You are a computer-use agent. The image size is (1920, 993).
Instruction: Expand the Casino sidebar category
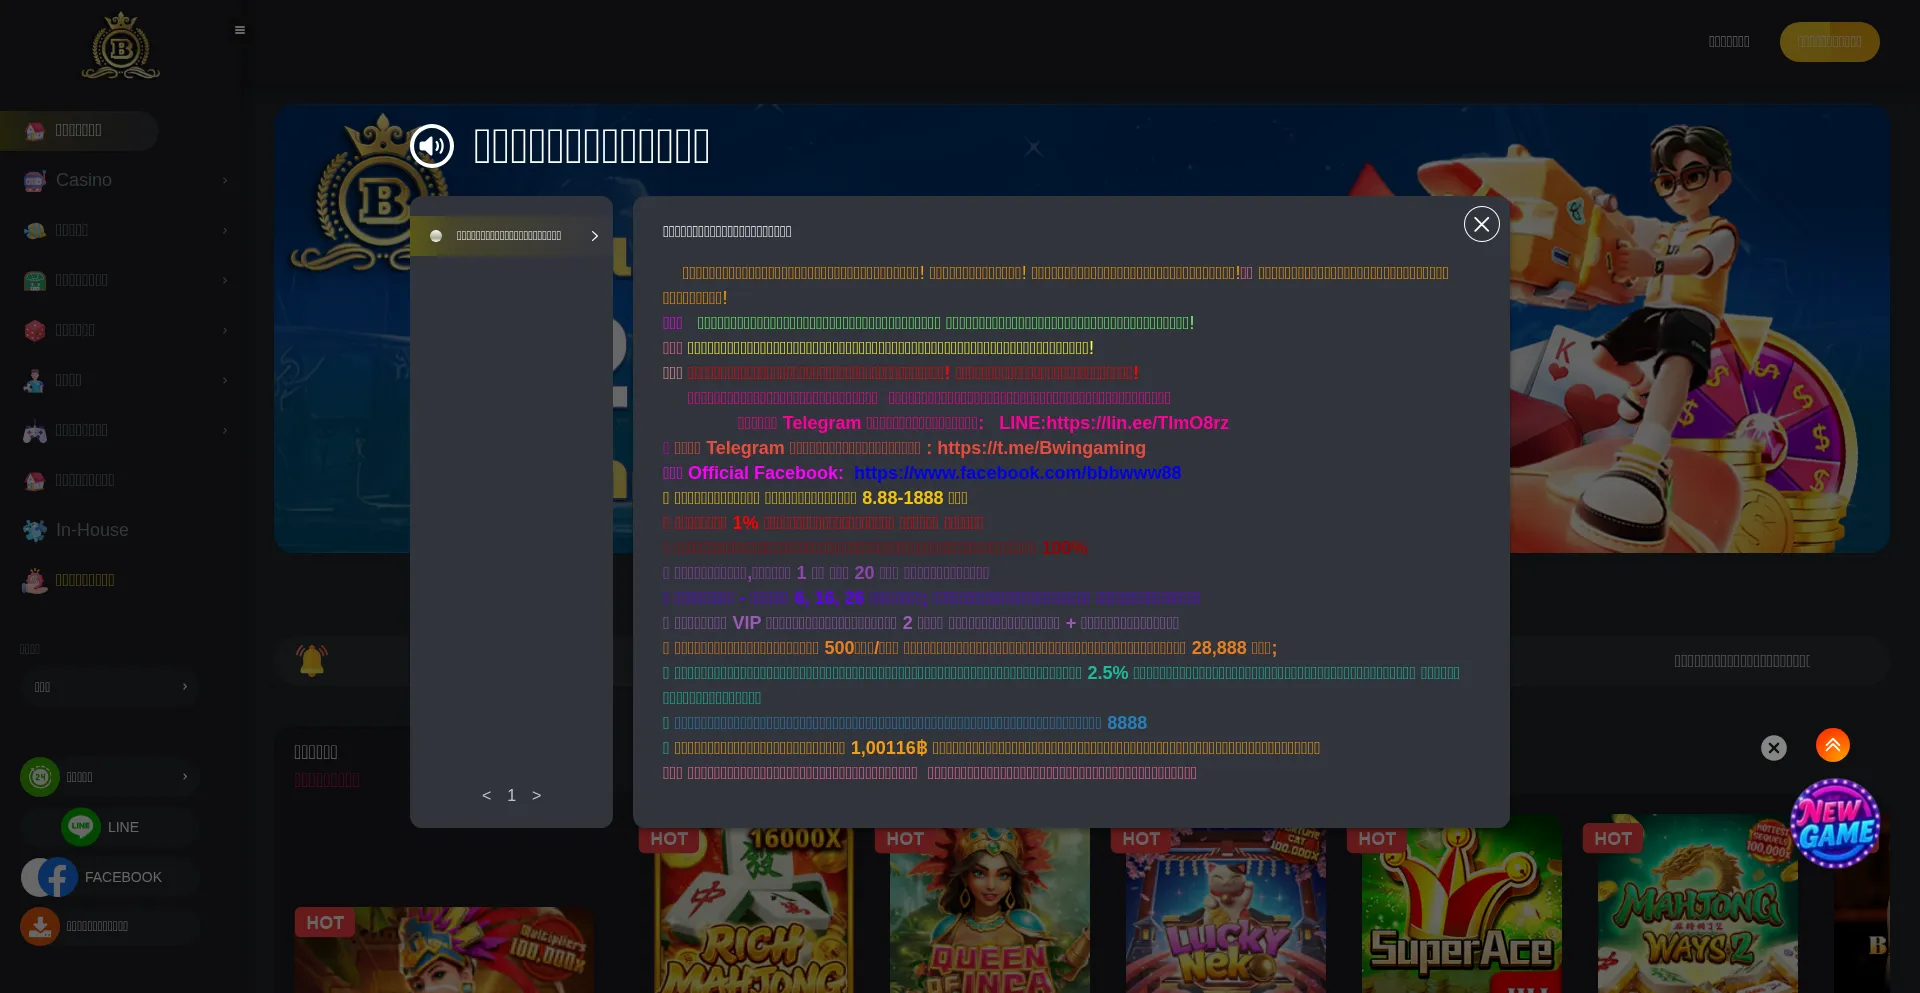[125, 180]
